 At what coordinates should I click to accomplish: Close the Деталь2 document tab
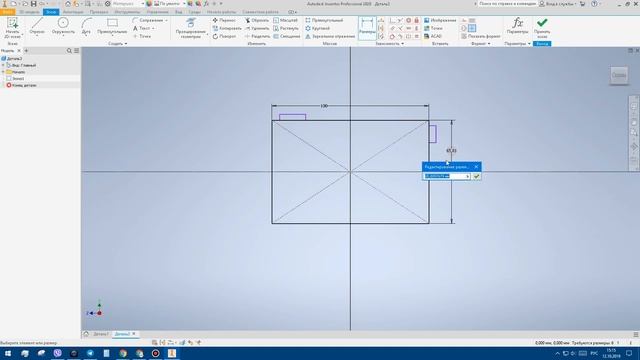tap(134, 334)
